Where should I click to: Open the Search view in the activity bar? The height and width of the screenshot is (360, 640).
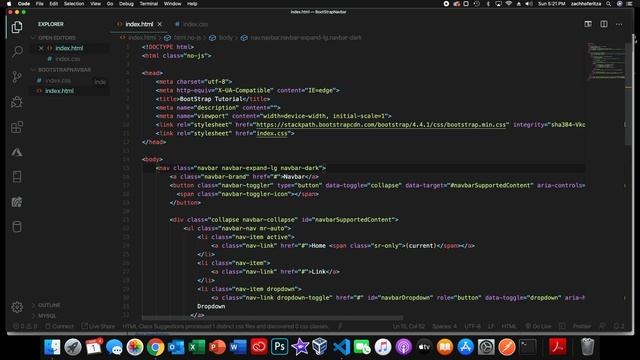pyautogui.click(x=17, y=52)
